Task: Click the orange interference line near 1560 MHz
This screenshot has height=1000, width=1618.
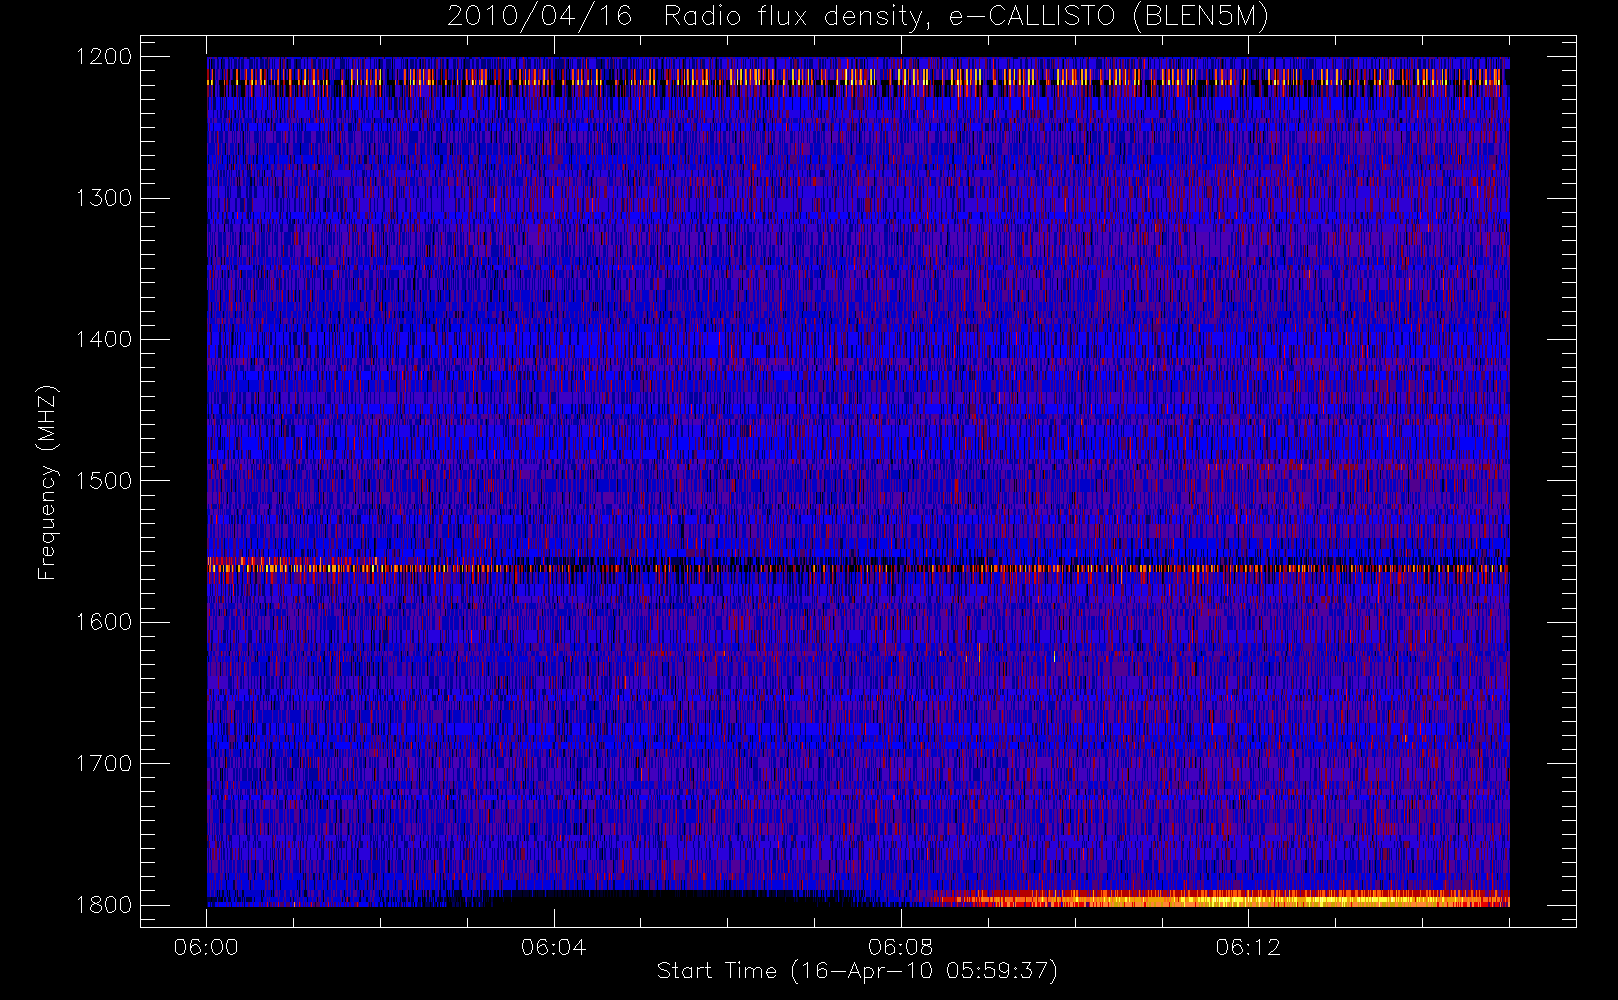Action: pos(858,568)
